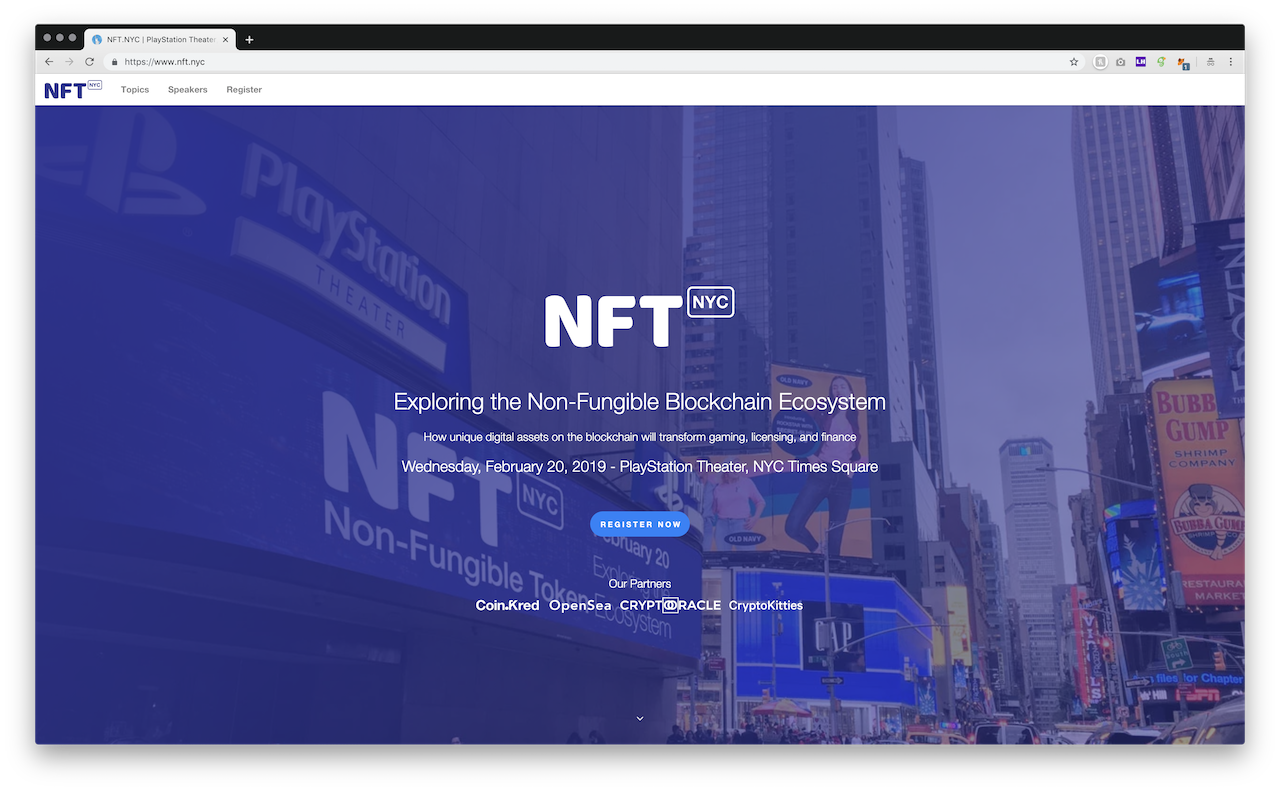This screenshot has height=791, width=1280.
Task: Click the scroll-down chevron at page bottom
Action: pos(640,718)
